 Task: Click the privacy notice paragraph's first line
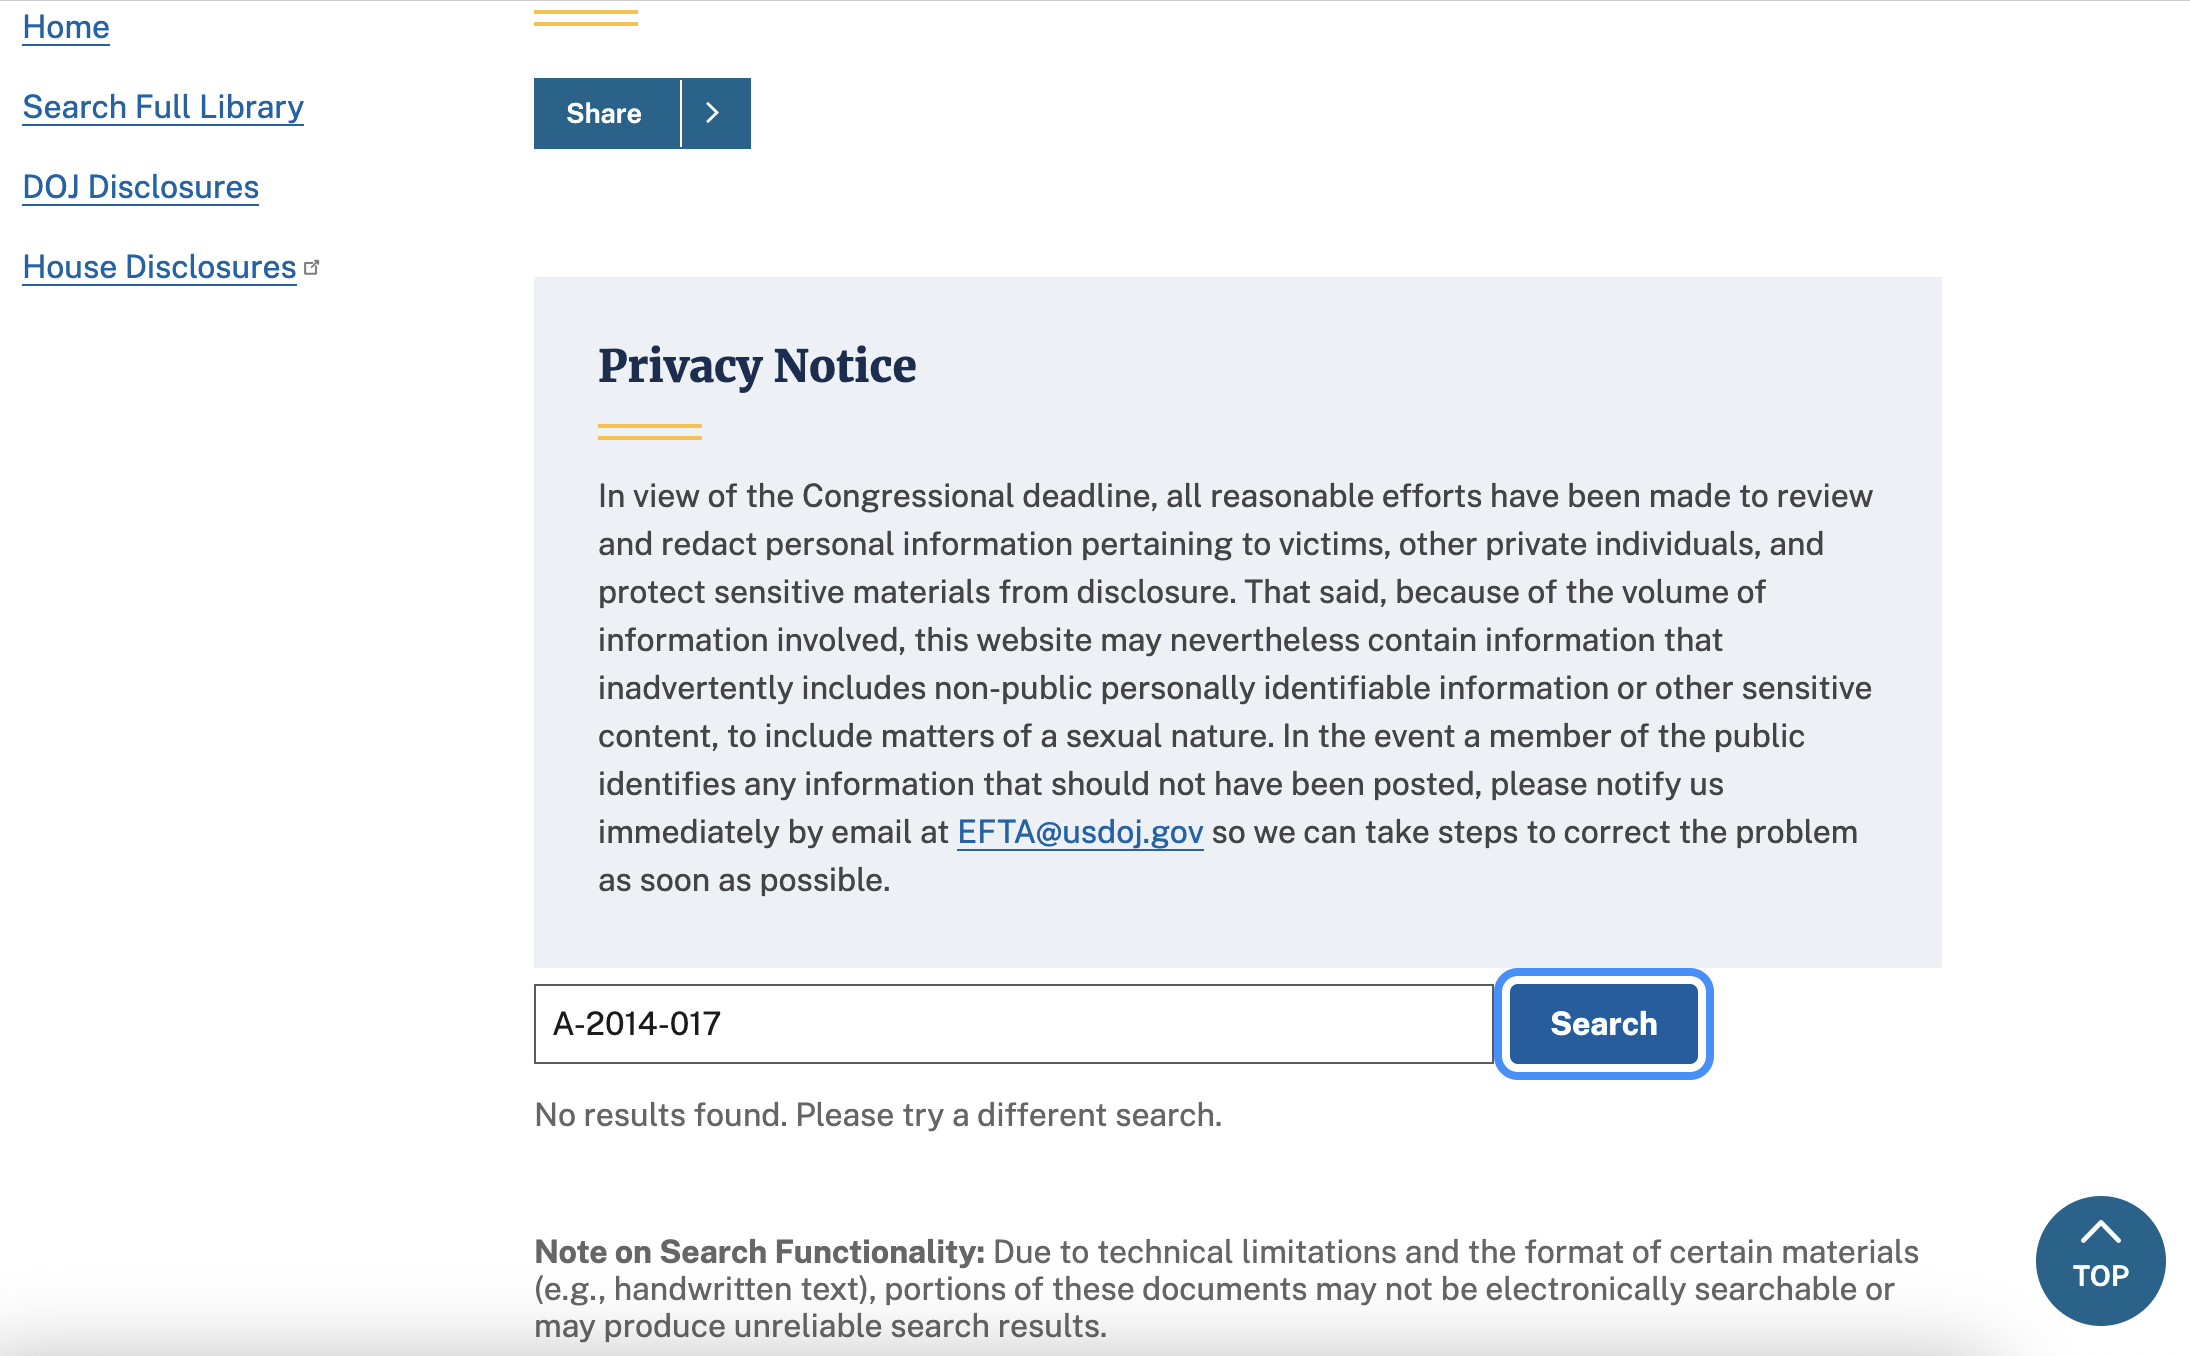point(1235,496)
